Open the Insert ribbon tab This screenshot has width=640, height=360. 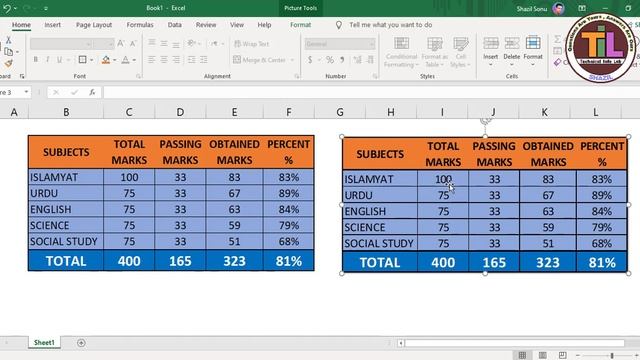click(x=53, y=25)
